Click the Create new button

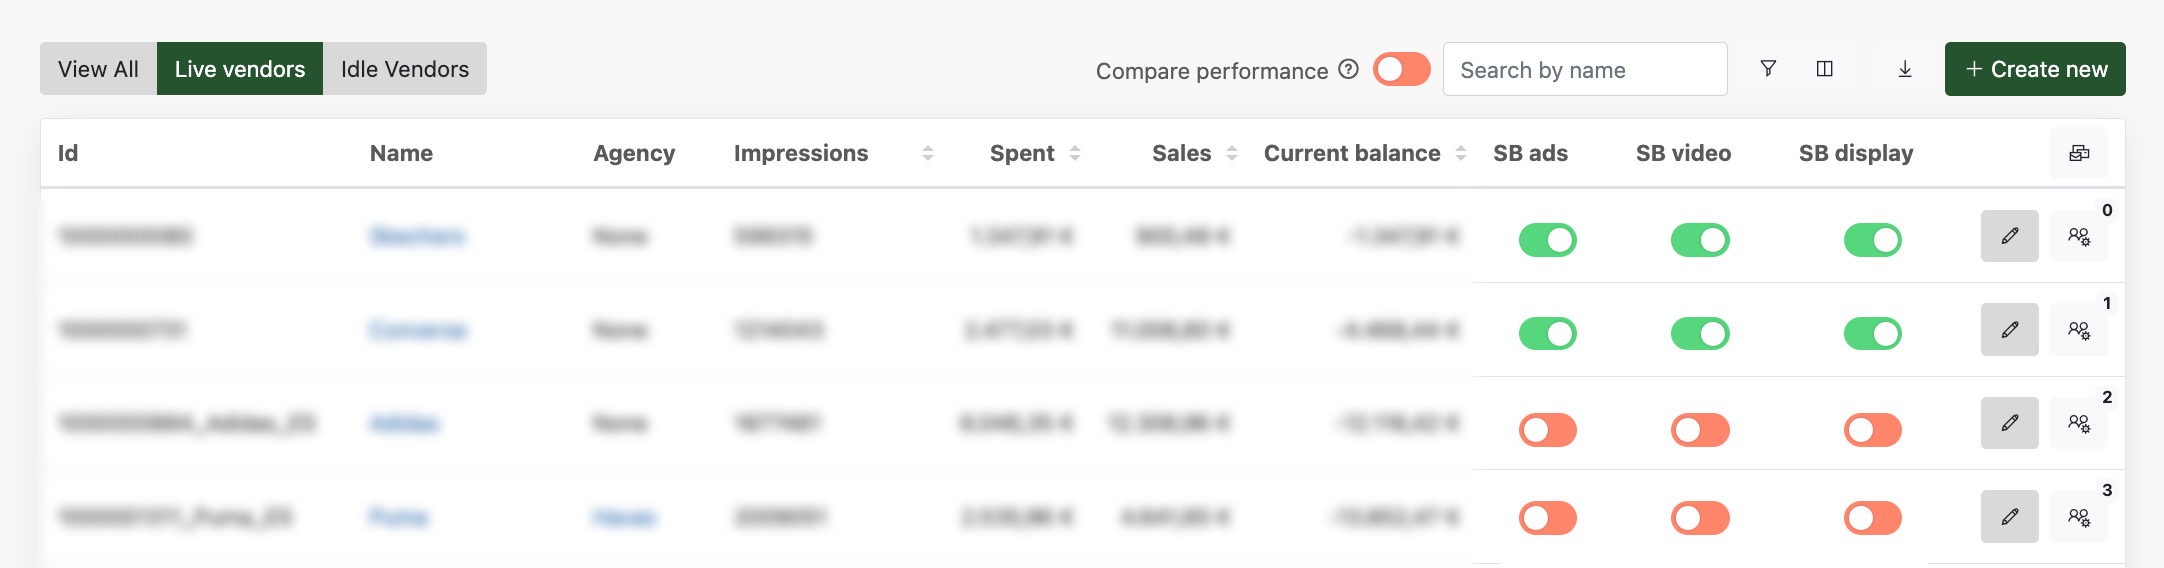[x=2035, y=69]
